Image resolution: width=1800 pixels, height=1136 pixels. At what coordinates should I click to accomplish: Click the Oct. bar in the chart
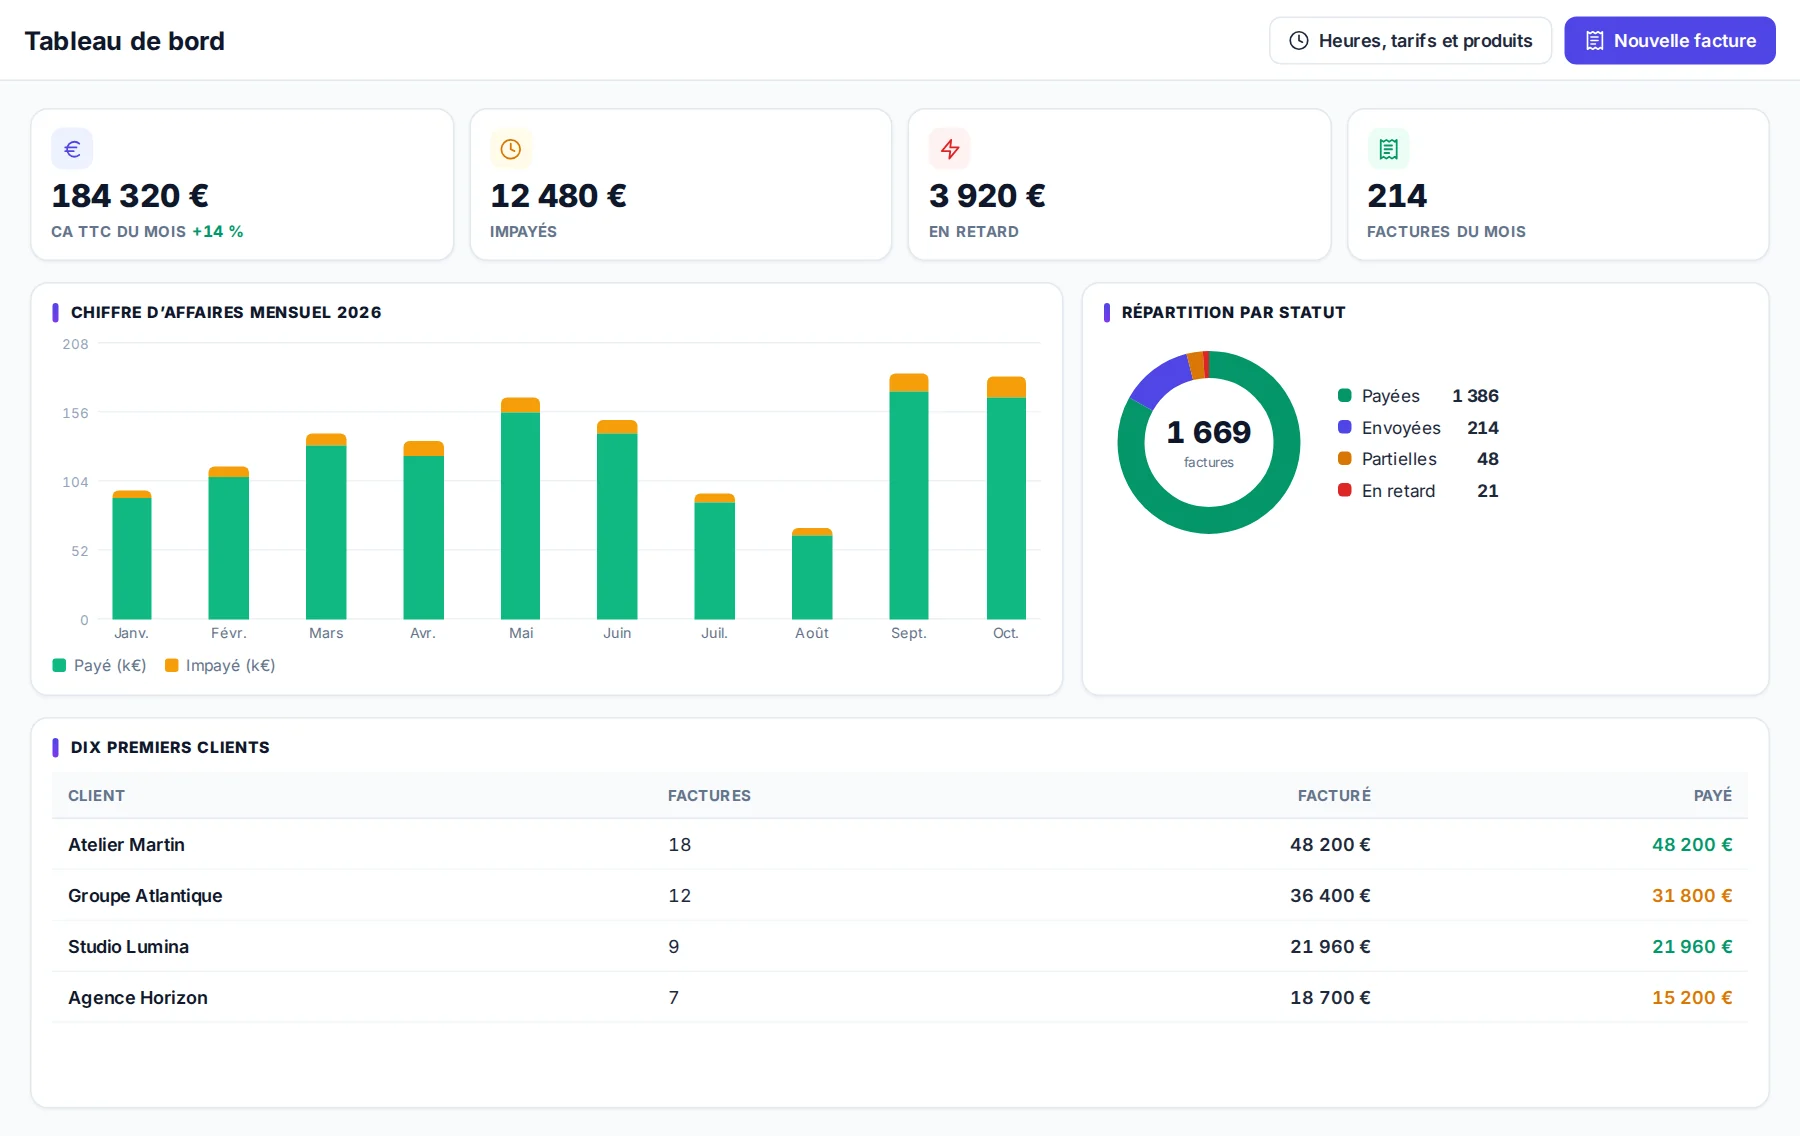pos(1006,498)
